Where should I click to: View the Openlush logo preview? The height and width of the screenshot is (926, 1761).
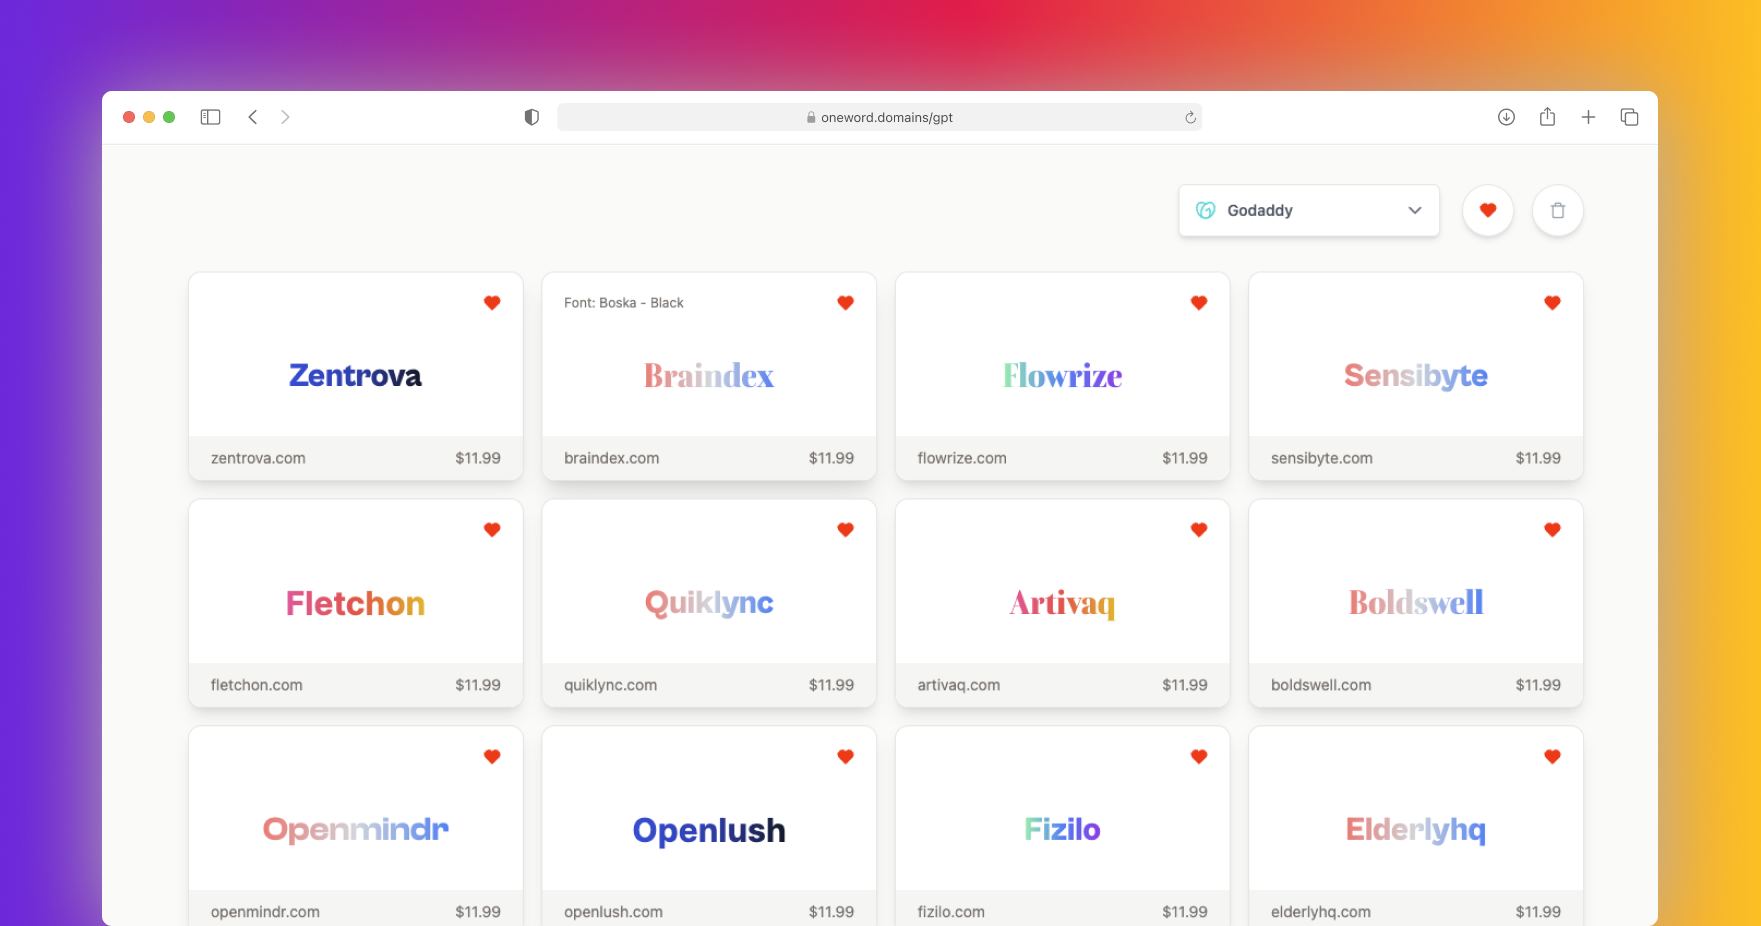pyautogui.click(x=709, y=830)
